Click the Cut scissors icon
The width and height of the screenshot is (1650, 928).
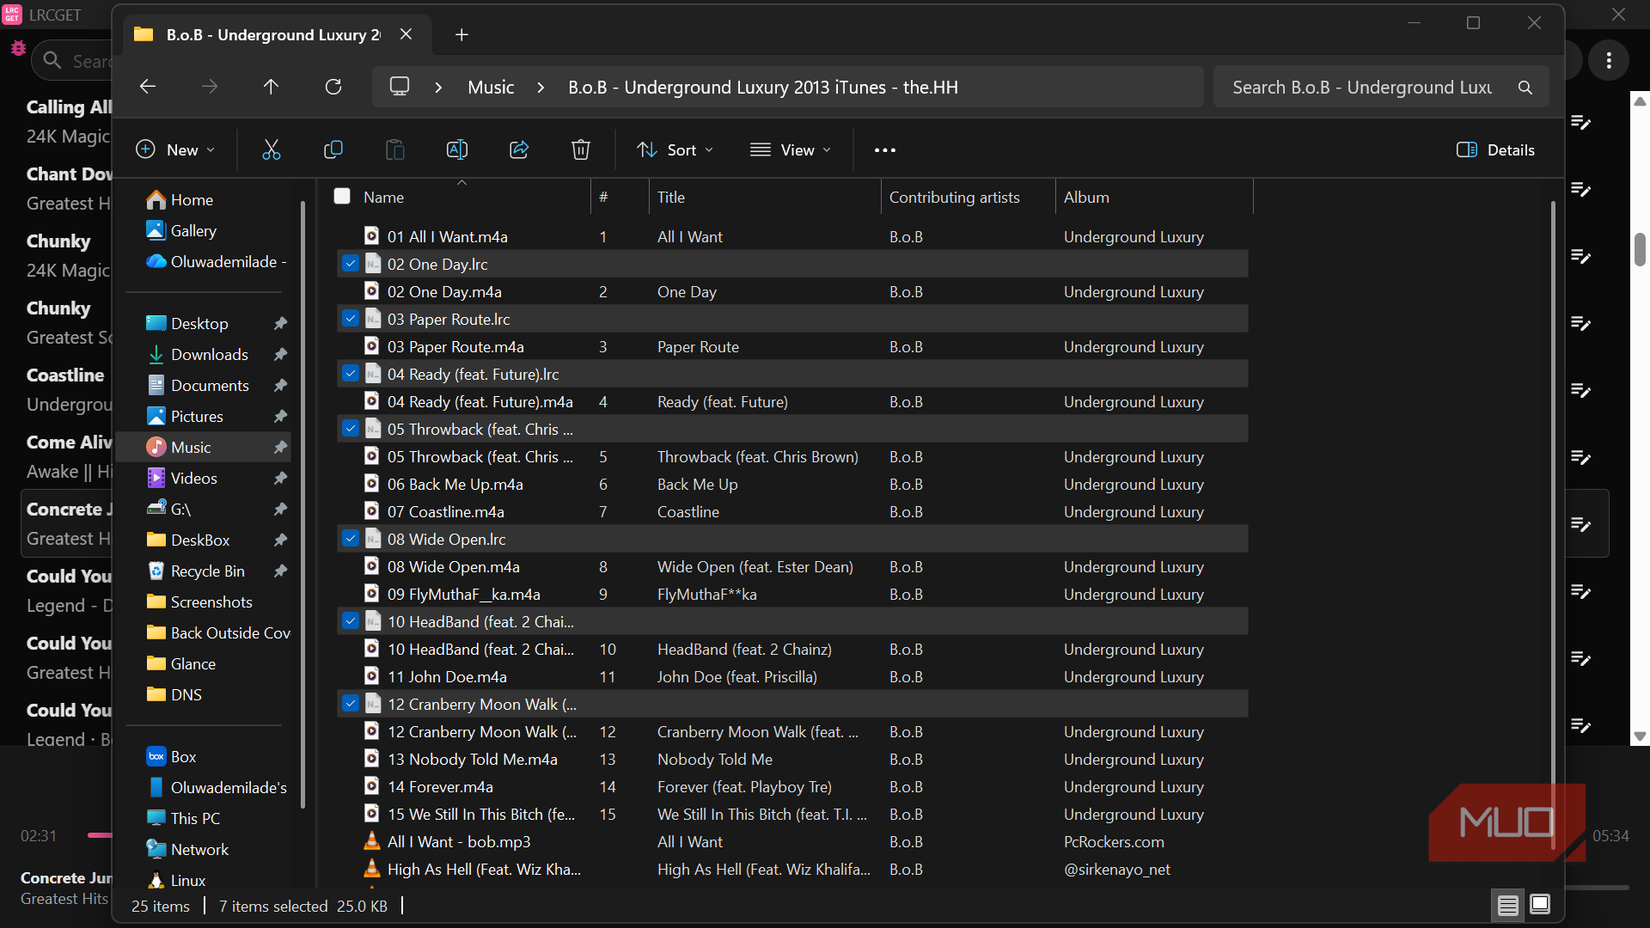(271, 150)
